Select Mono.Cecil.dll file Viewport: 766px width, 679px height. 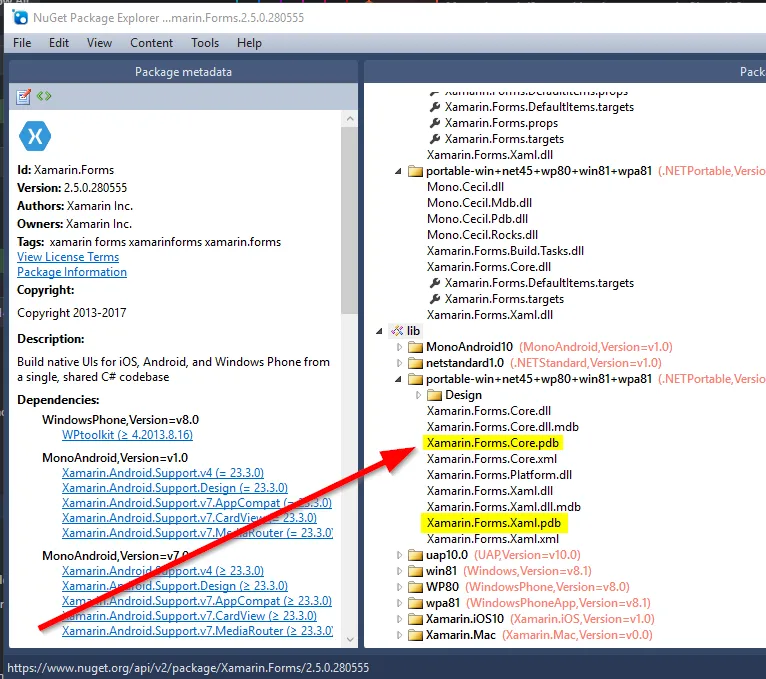(x=465, y=187)
